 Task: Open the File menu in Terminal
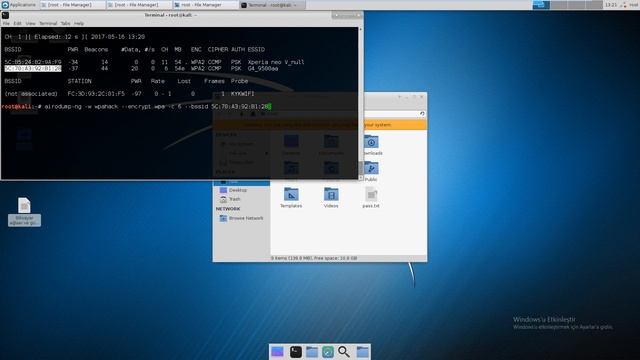6,23
